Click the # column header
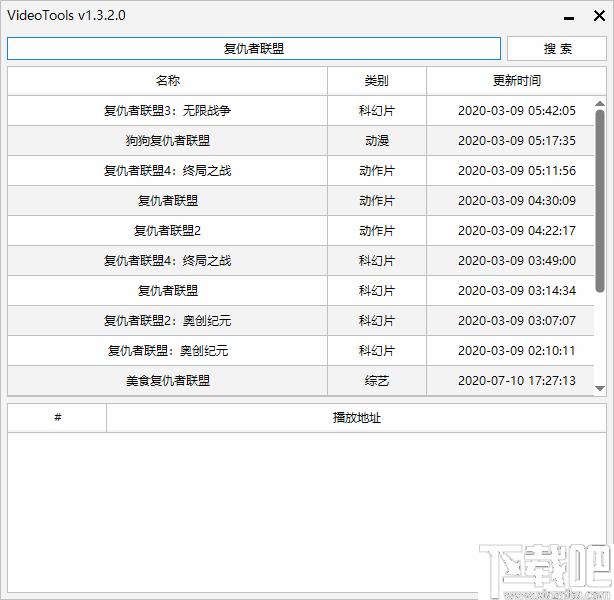The width and height of the screenshot is (614, 600). pyautogui.click(x=57, y=418)
